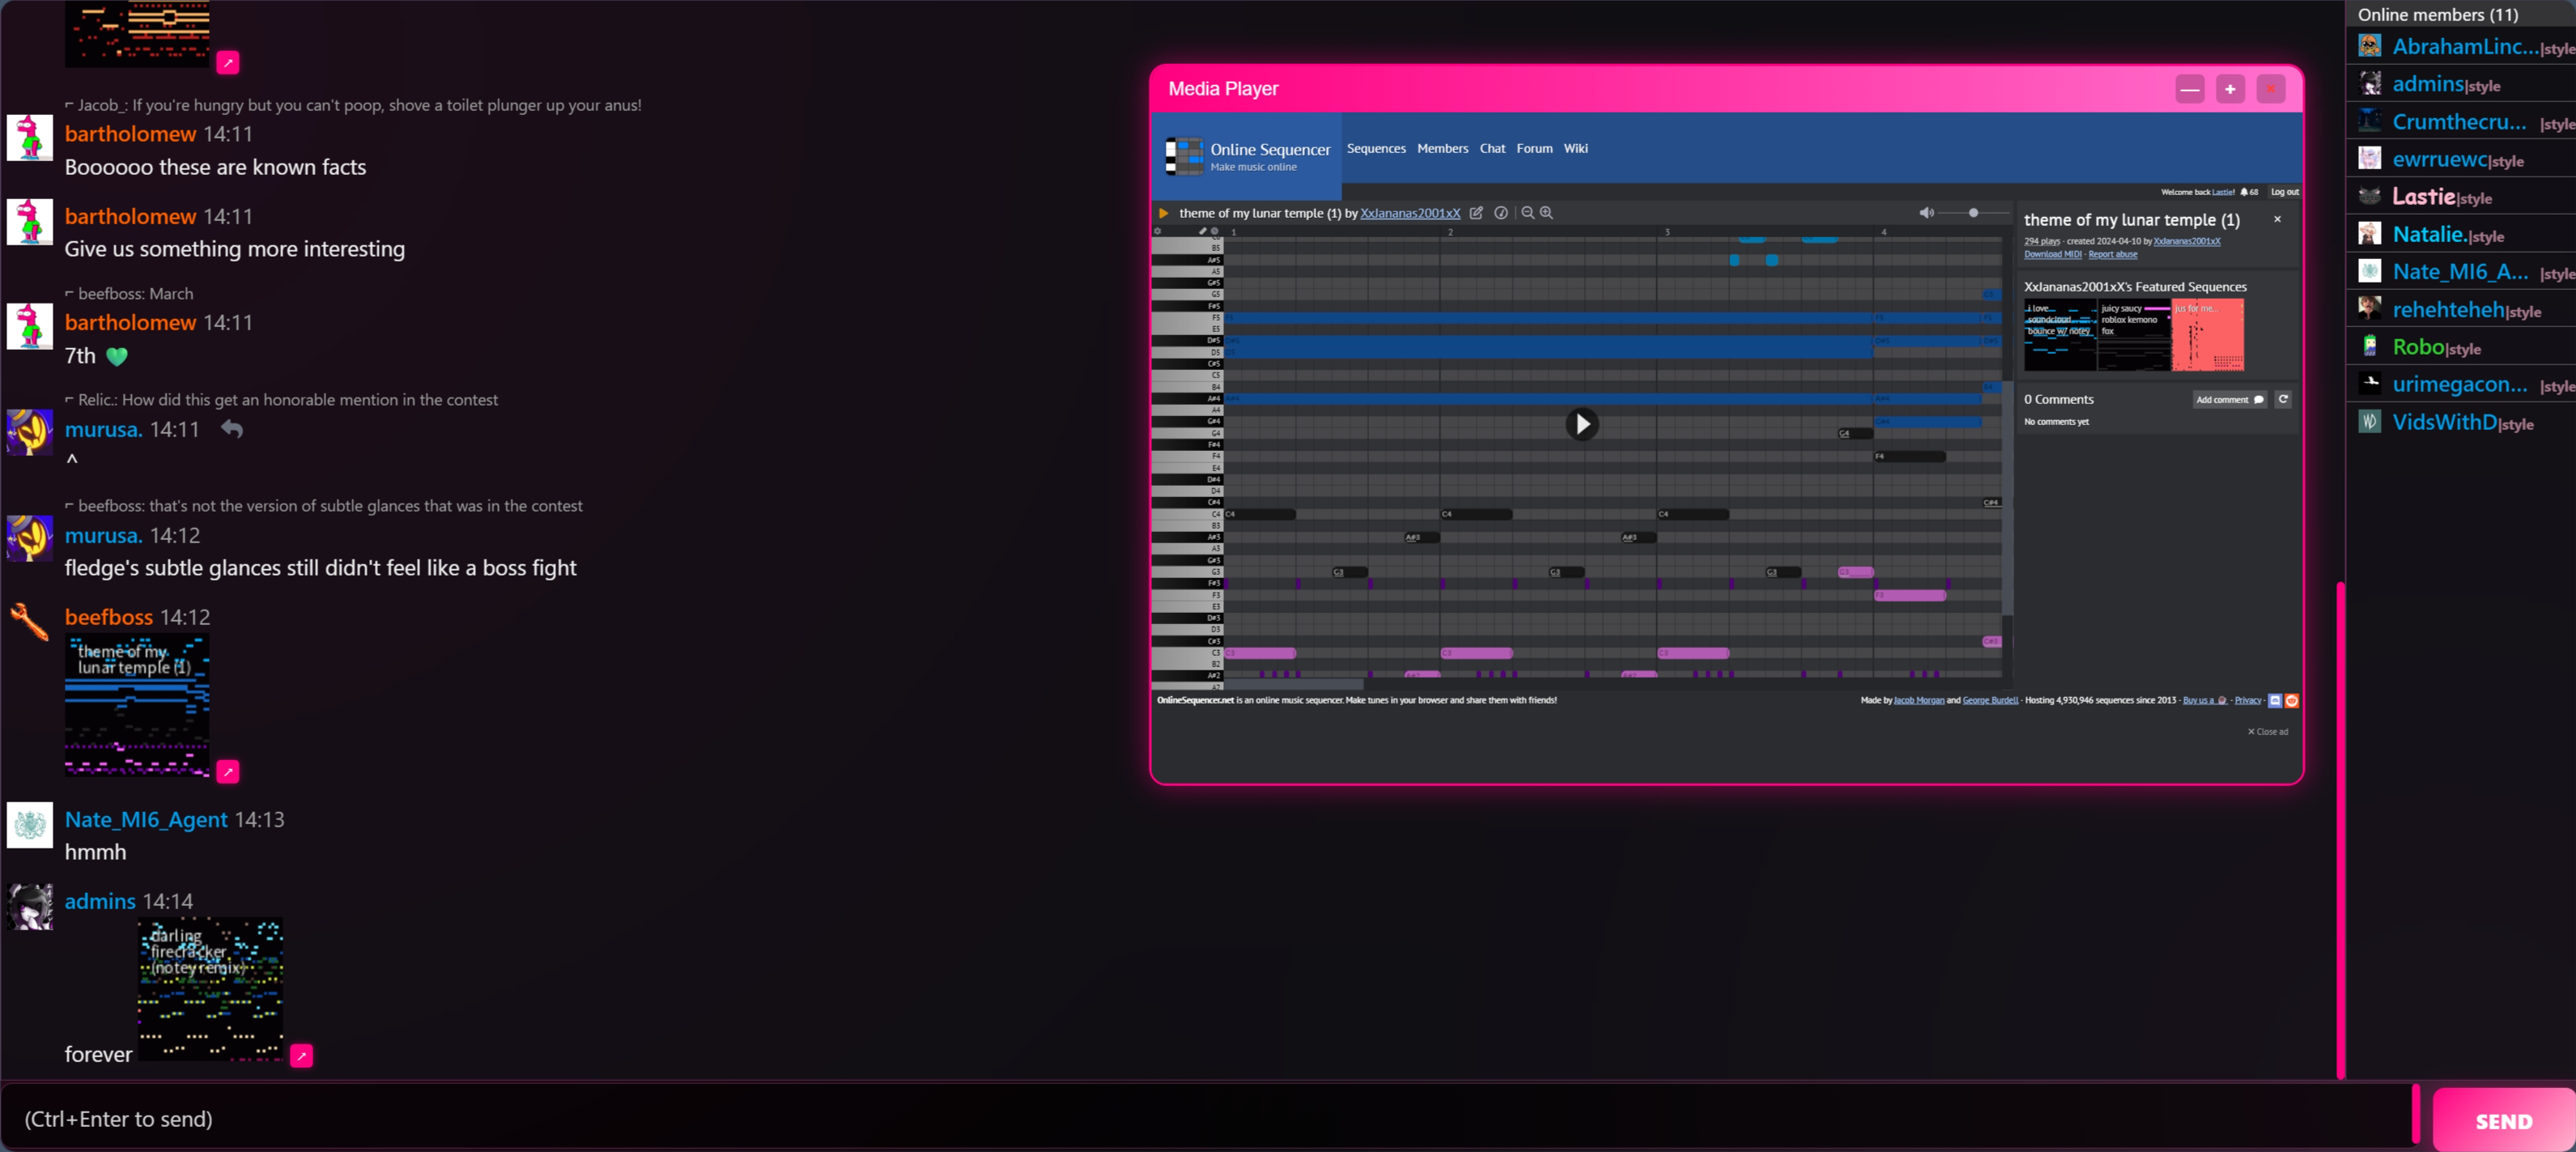Click the tempo clock icon beside the title
This screenshot has height=1152, width=2576.
click(x=1501, y=213)
